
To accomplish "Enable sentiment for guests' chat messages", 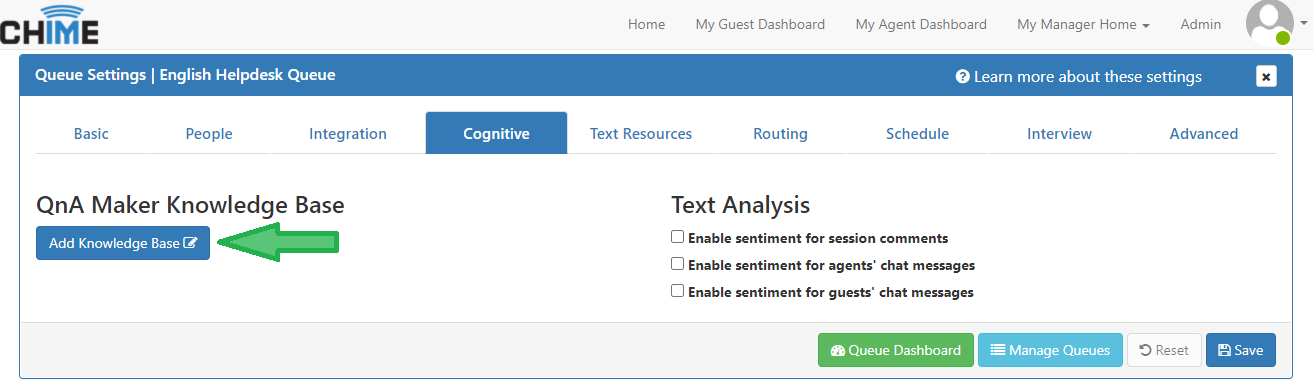I will 677,291.
